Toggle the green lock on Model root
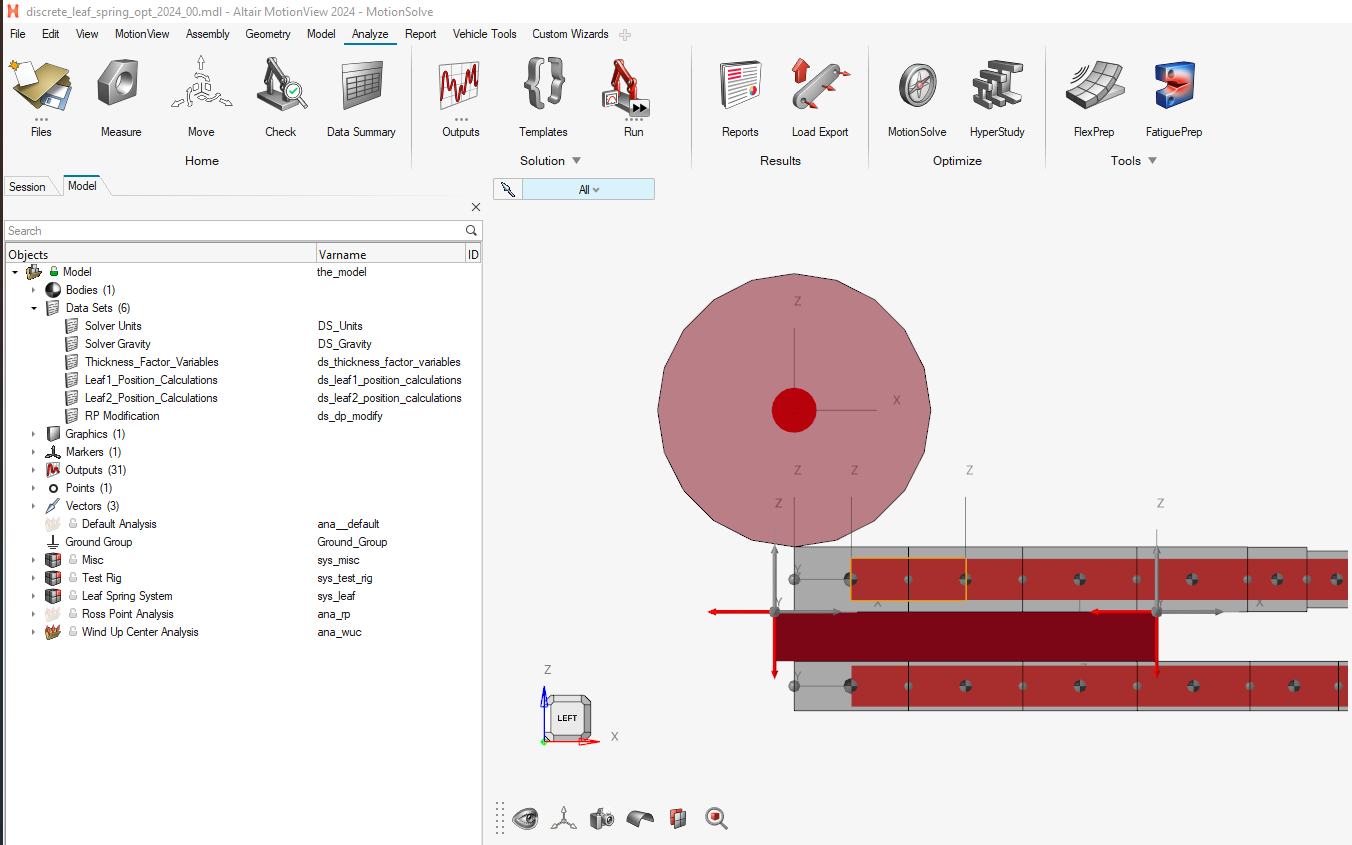Image resolution: width=1352 pixels, height=845 pixels. pos(54,272)
